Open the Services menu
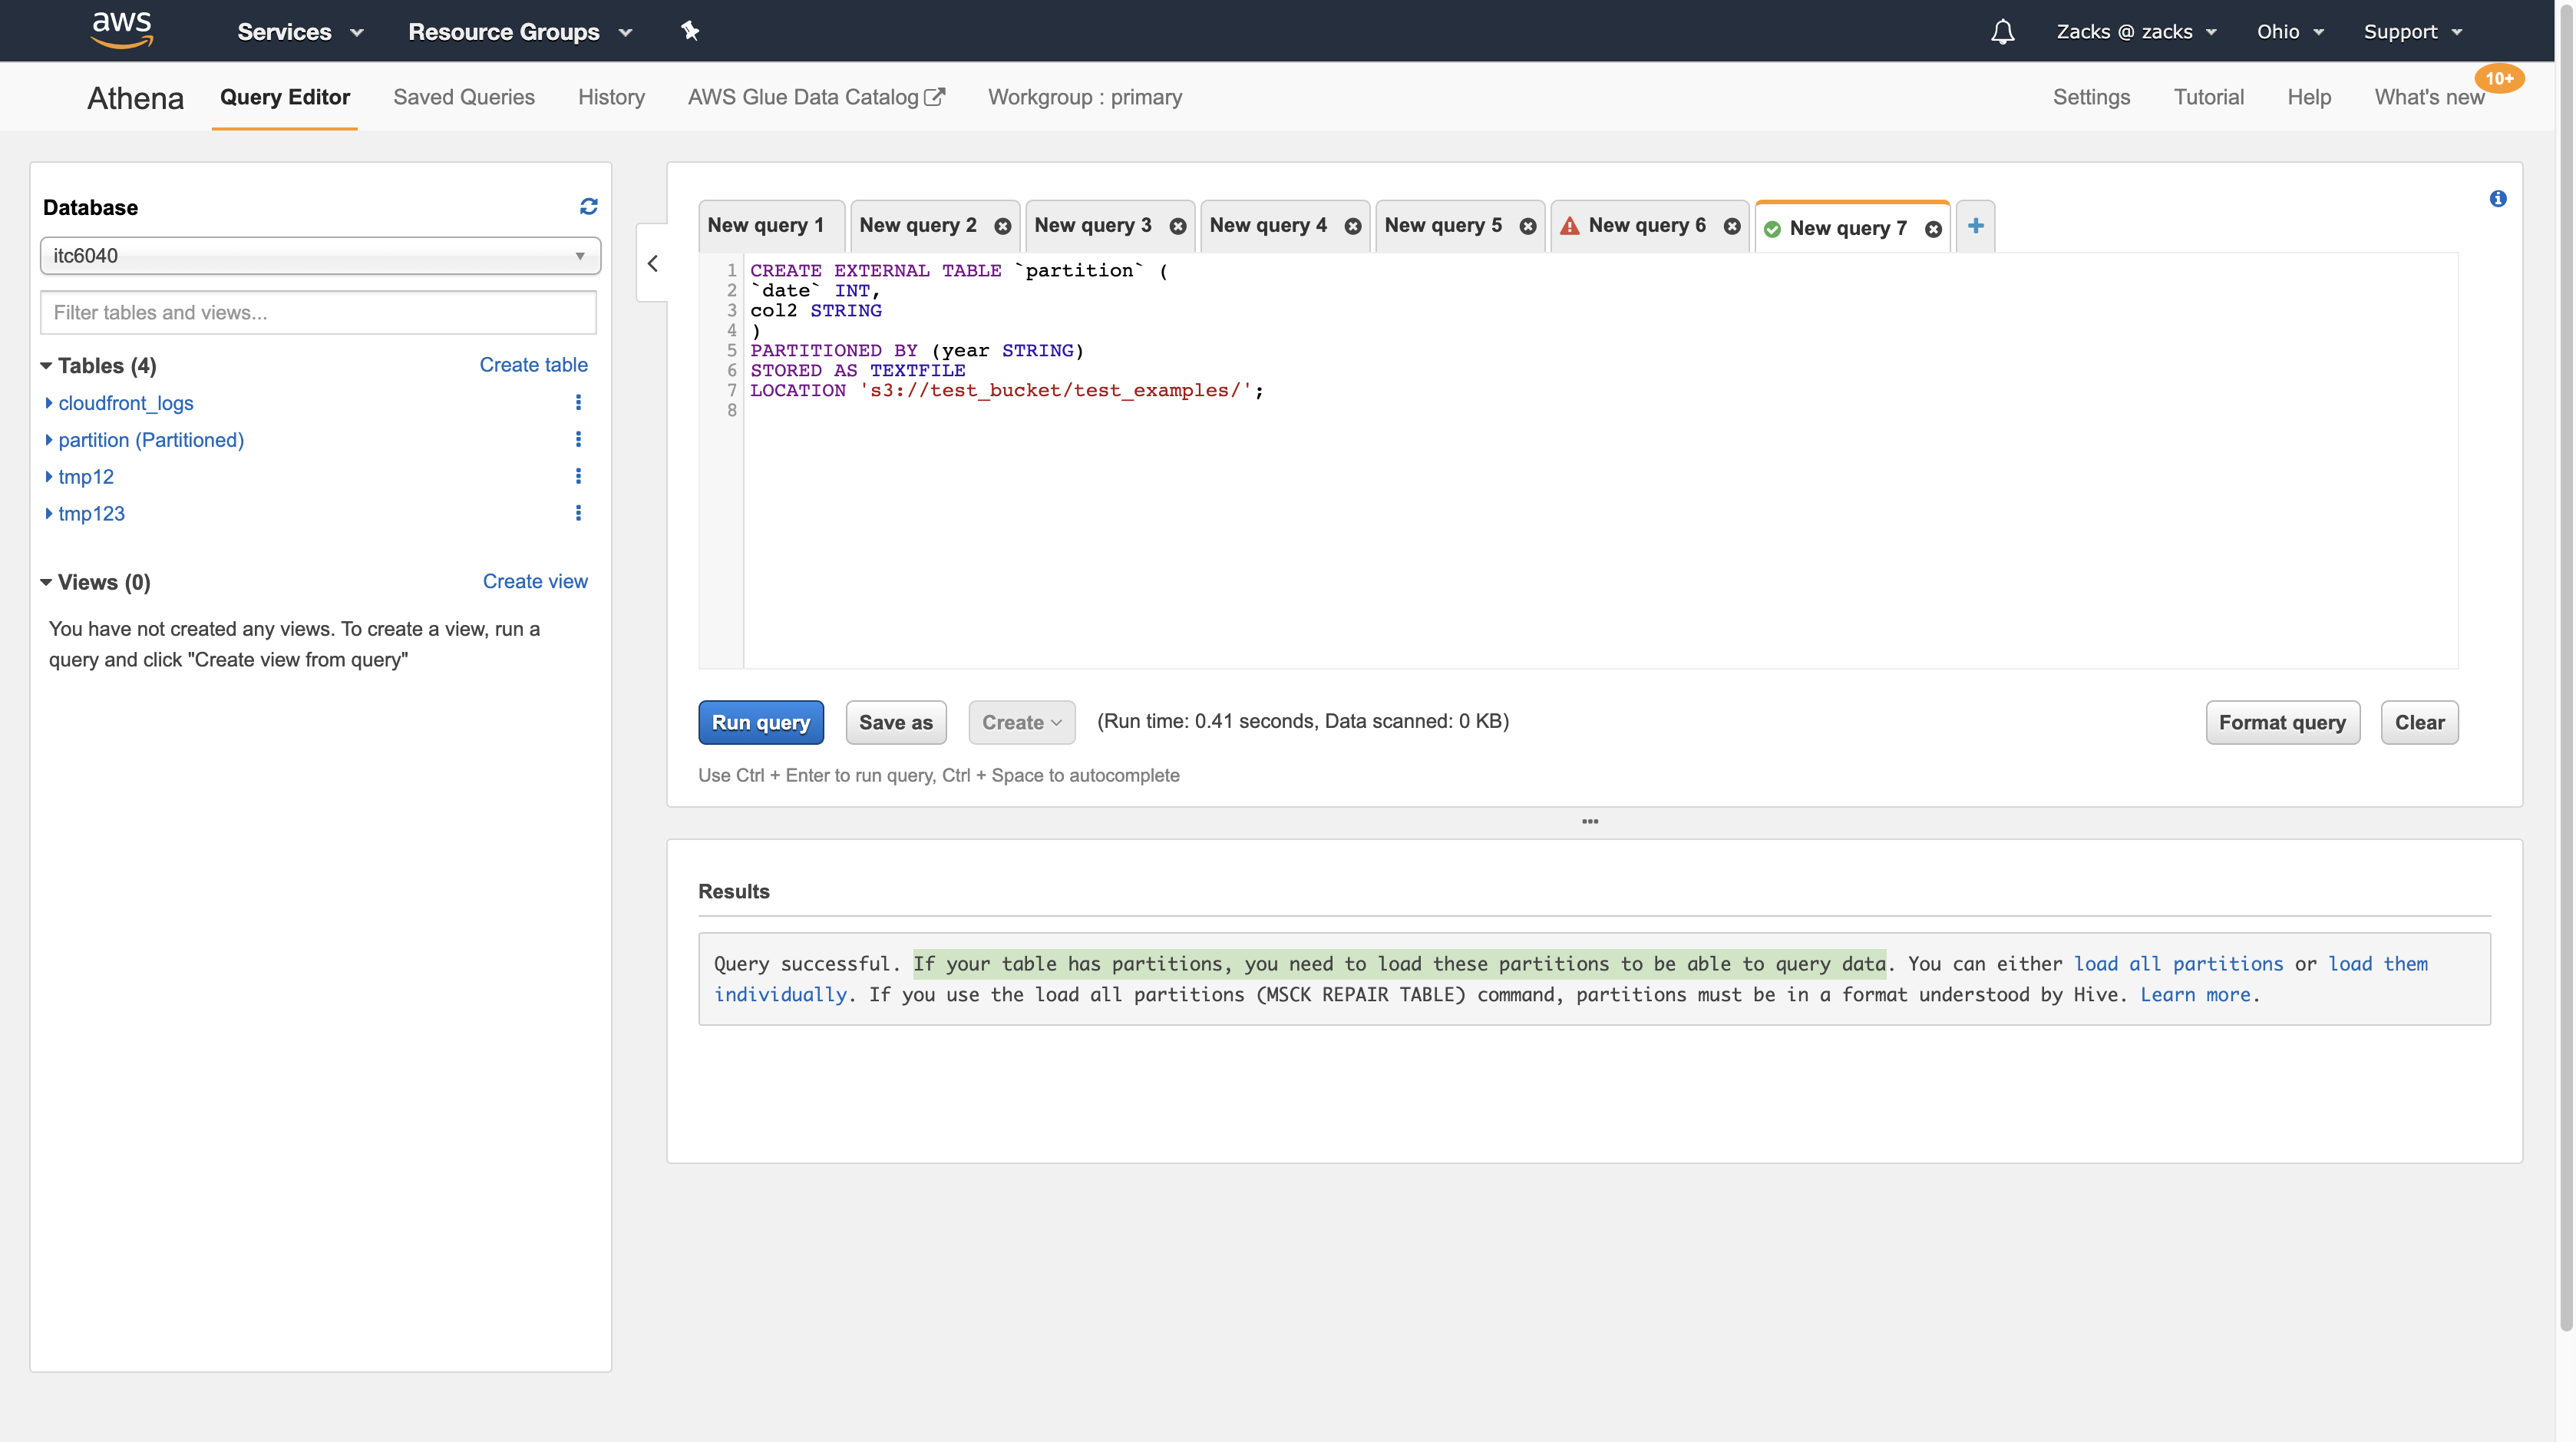 299,32
